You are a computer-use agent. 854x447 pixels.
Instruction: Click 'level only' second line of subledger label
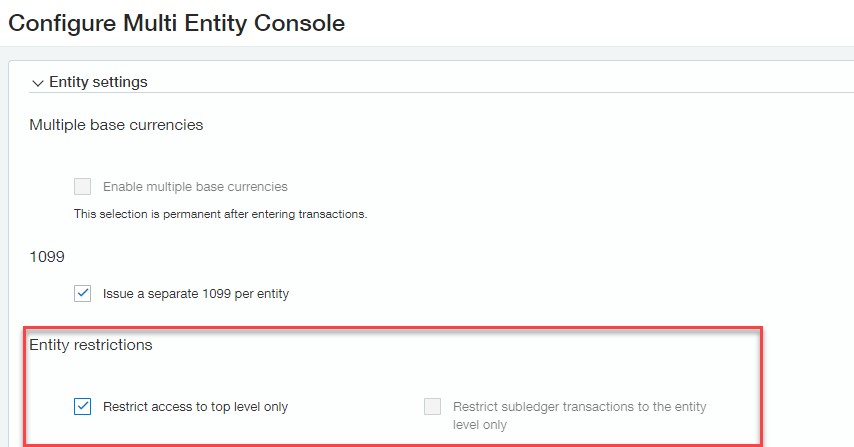480,424
